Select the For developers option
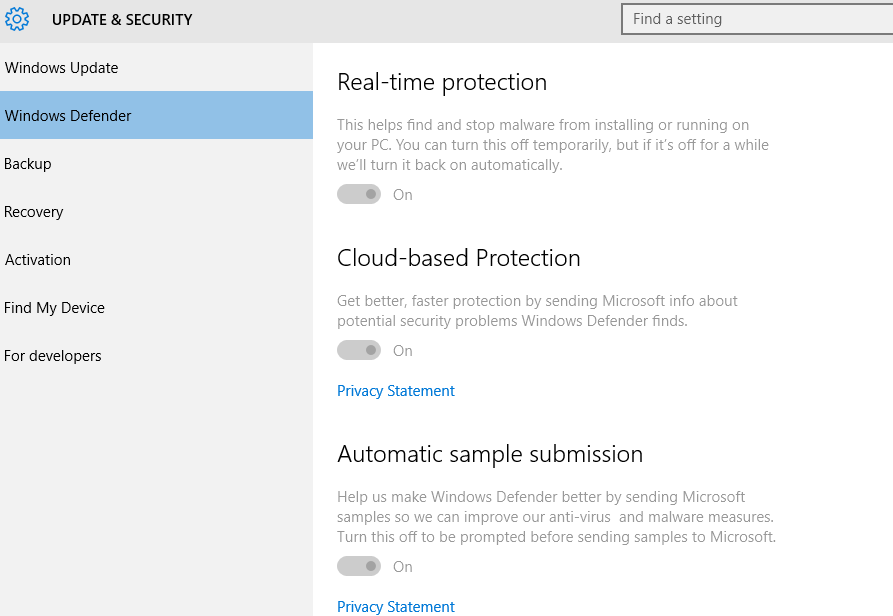893x616 pixels. point(53,356)
